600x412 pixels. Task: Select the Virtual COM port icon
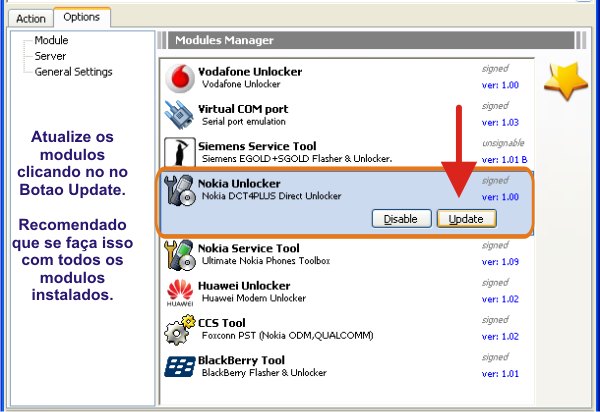tap(180, 114)
